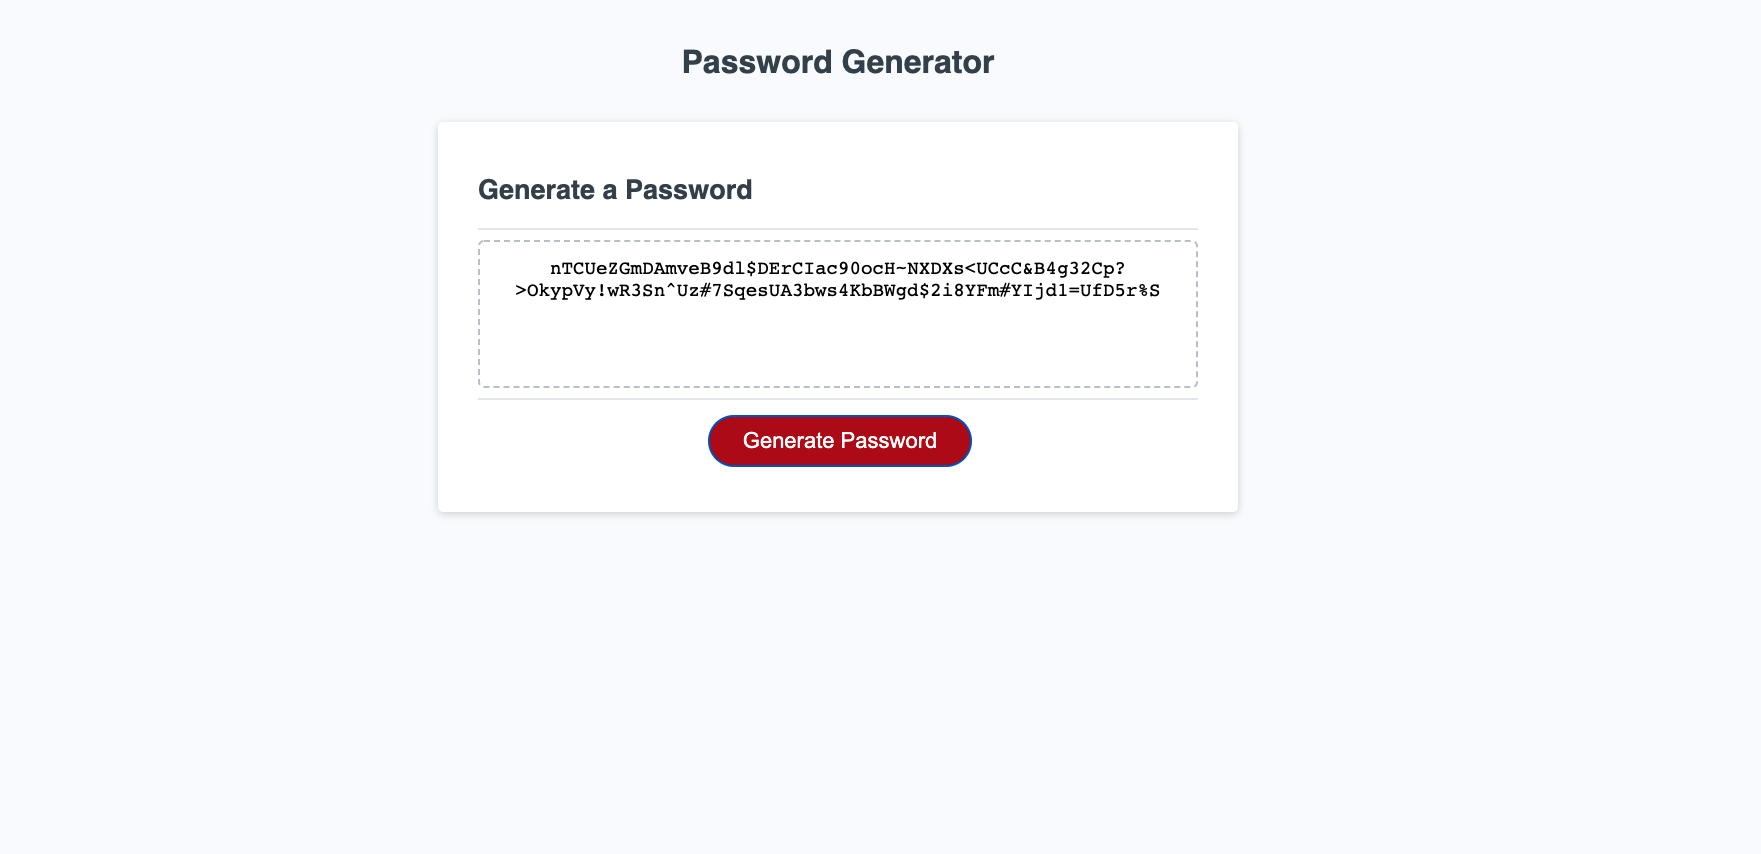Click the Password Generator page title

838,61
